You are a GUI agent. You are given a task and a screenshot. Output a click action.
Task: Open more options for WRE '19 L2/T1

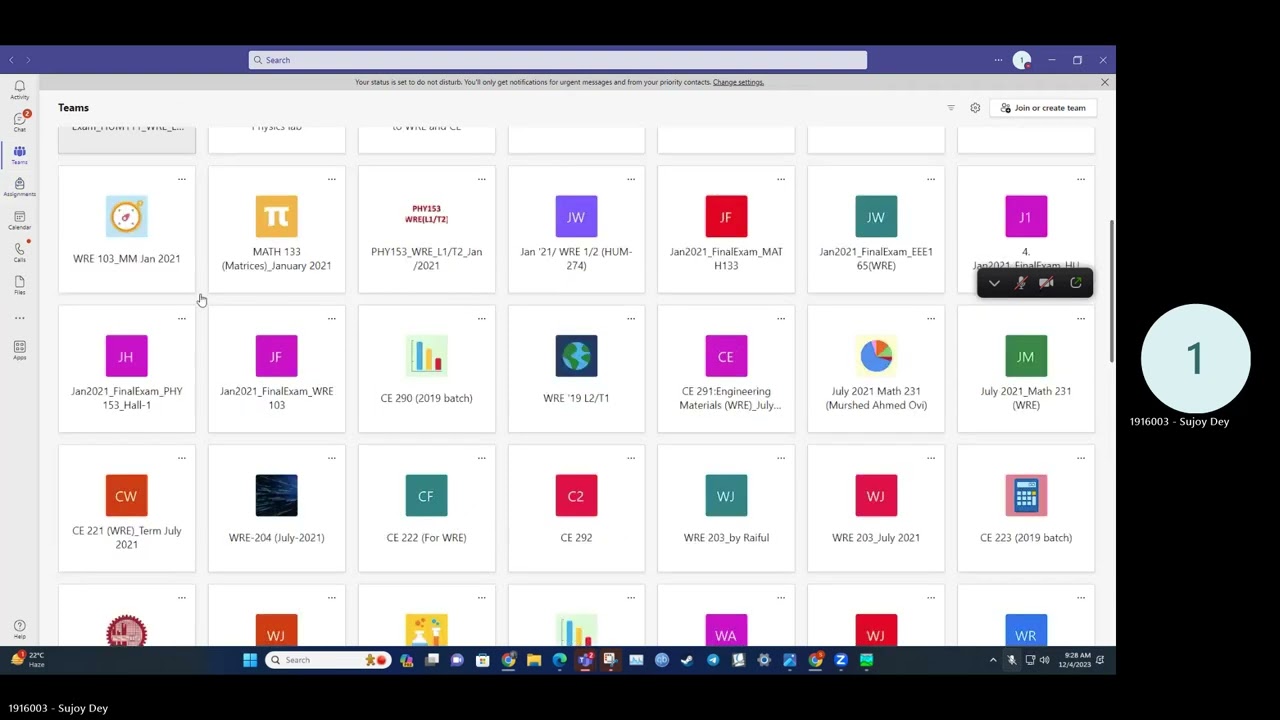[x=631, y=319]
